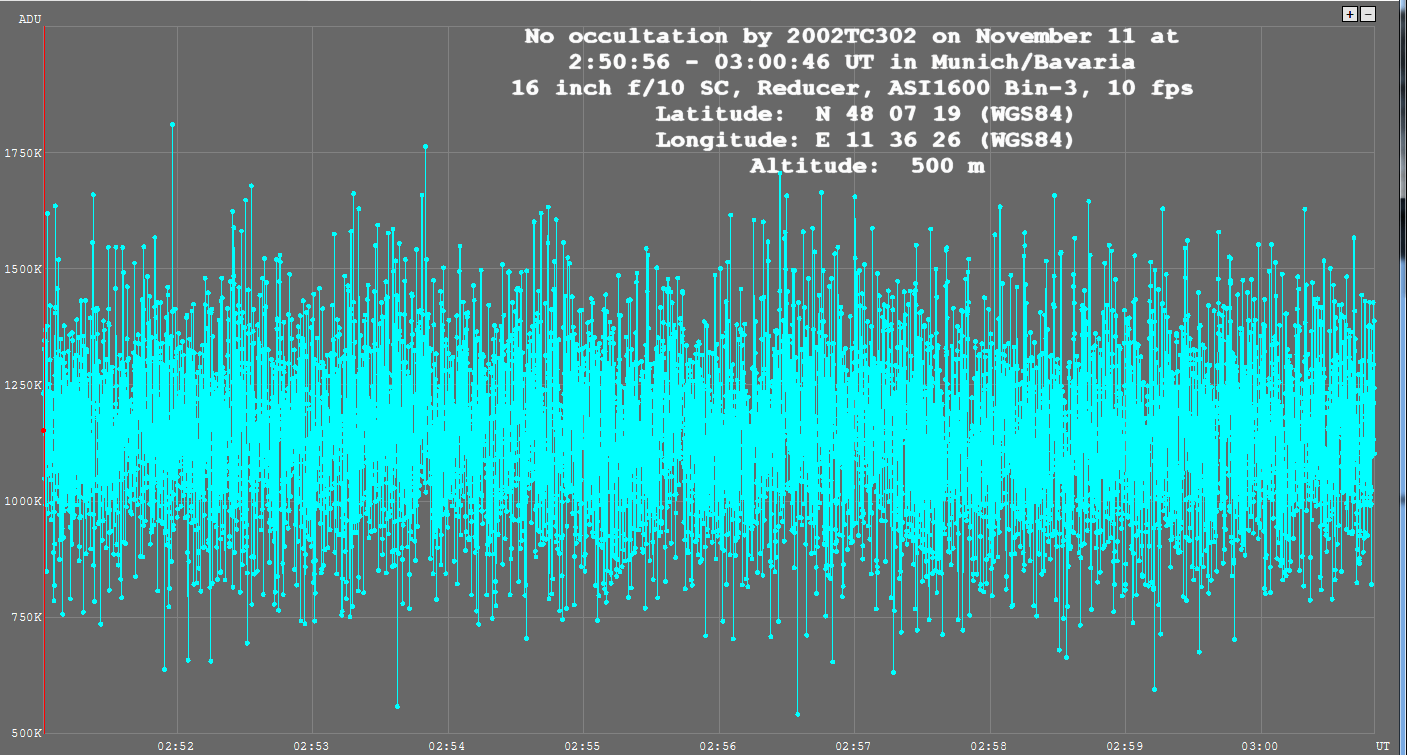
Task: Click the 02:52 time axis label
Action: point(177,746)
